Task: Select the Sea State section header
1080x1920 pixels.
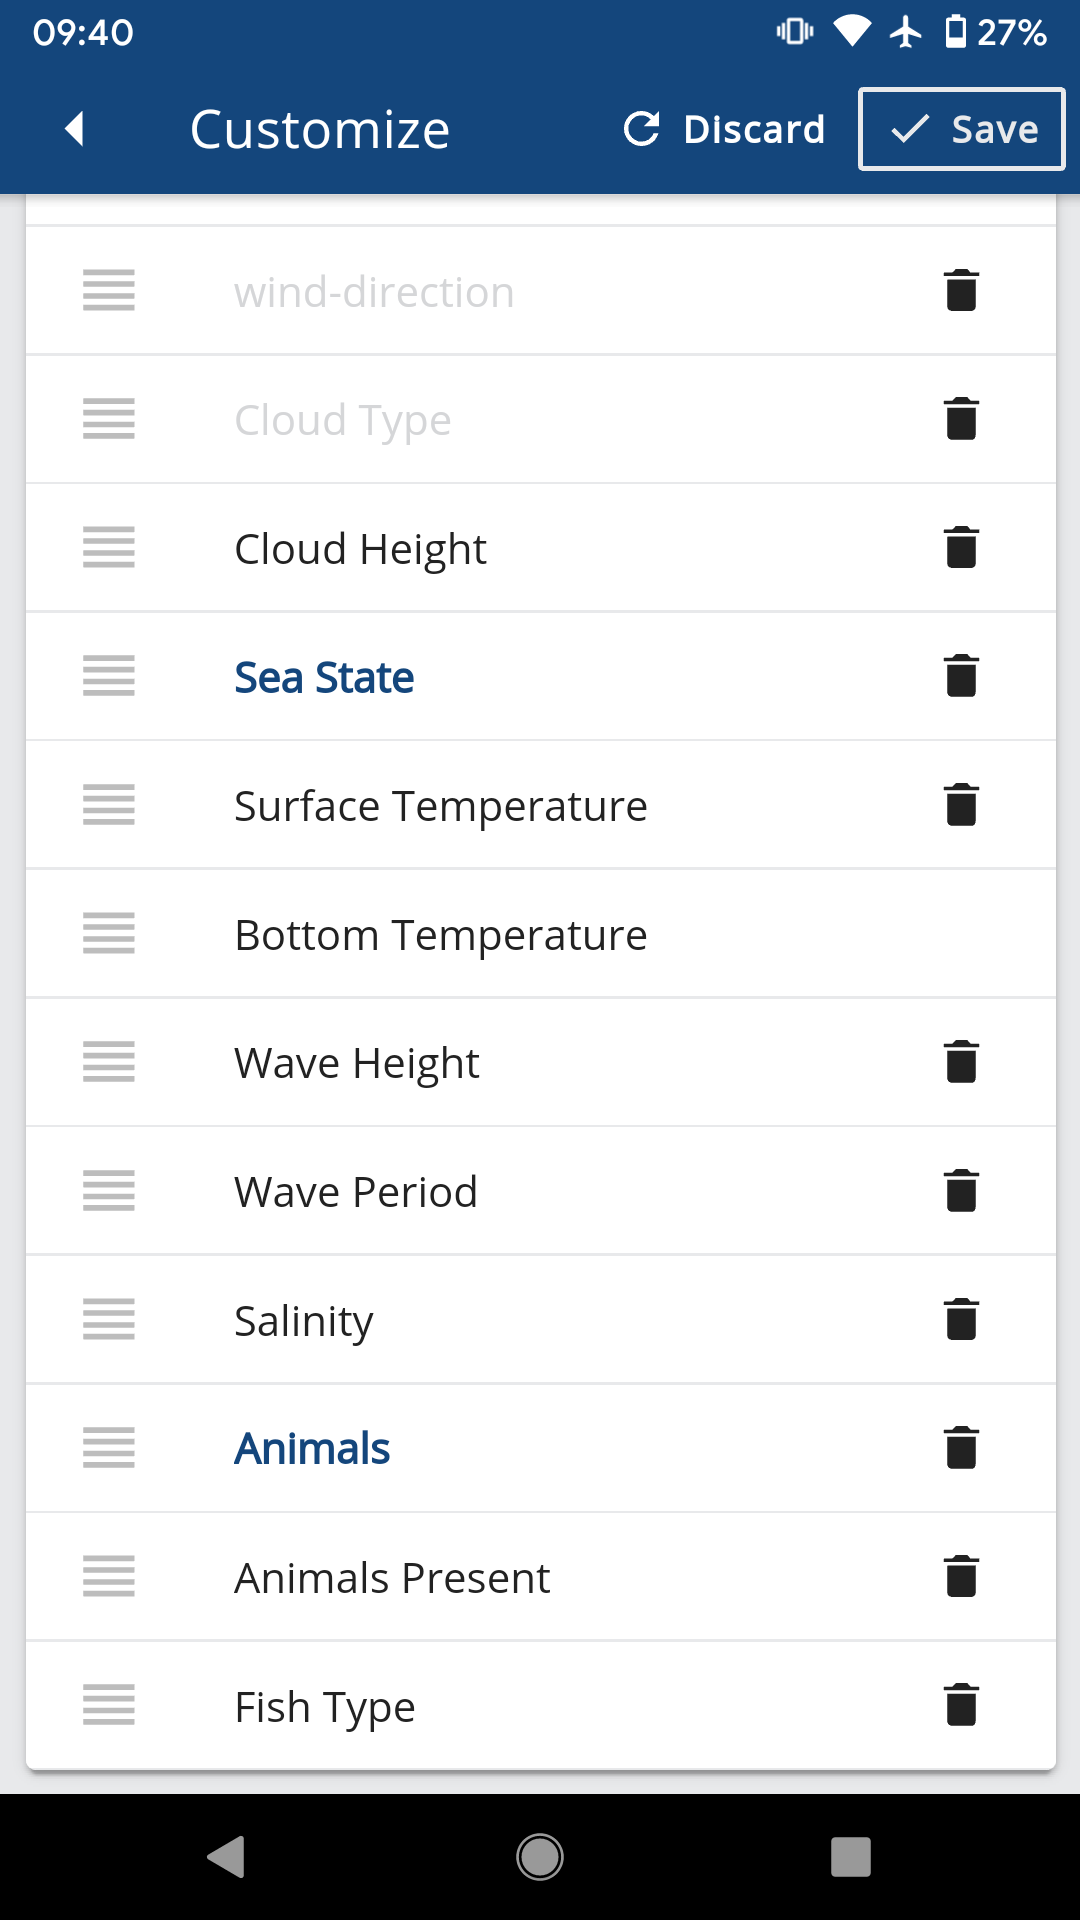Action: [324, 677]
